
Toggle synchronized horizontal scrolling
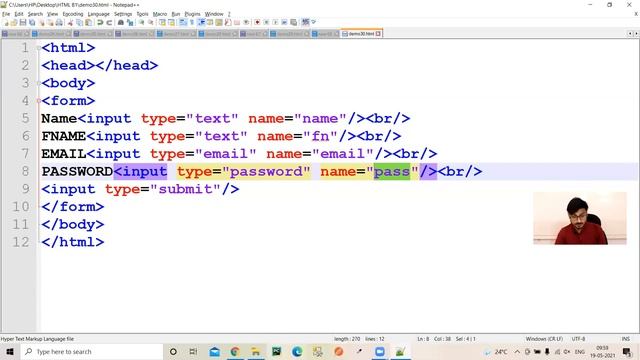(171, 22)
